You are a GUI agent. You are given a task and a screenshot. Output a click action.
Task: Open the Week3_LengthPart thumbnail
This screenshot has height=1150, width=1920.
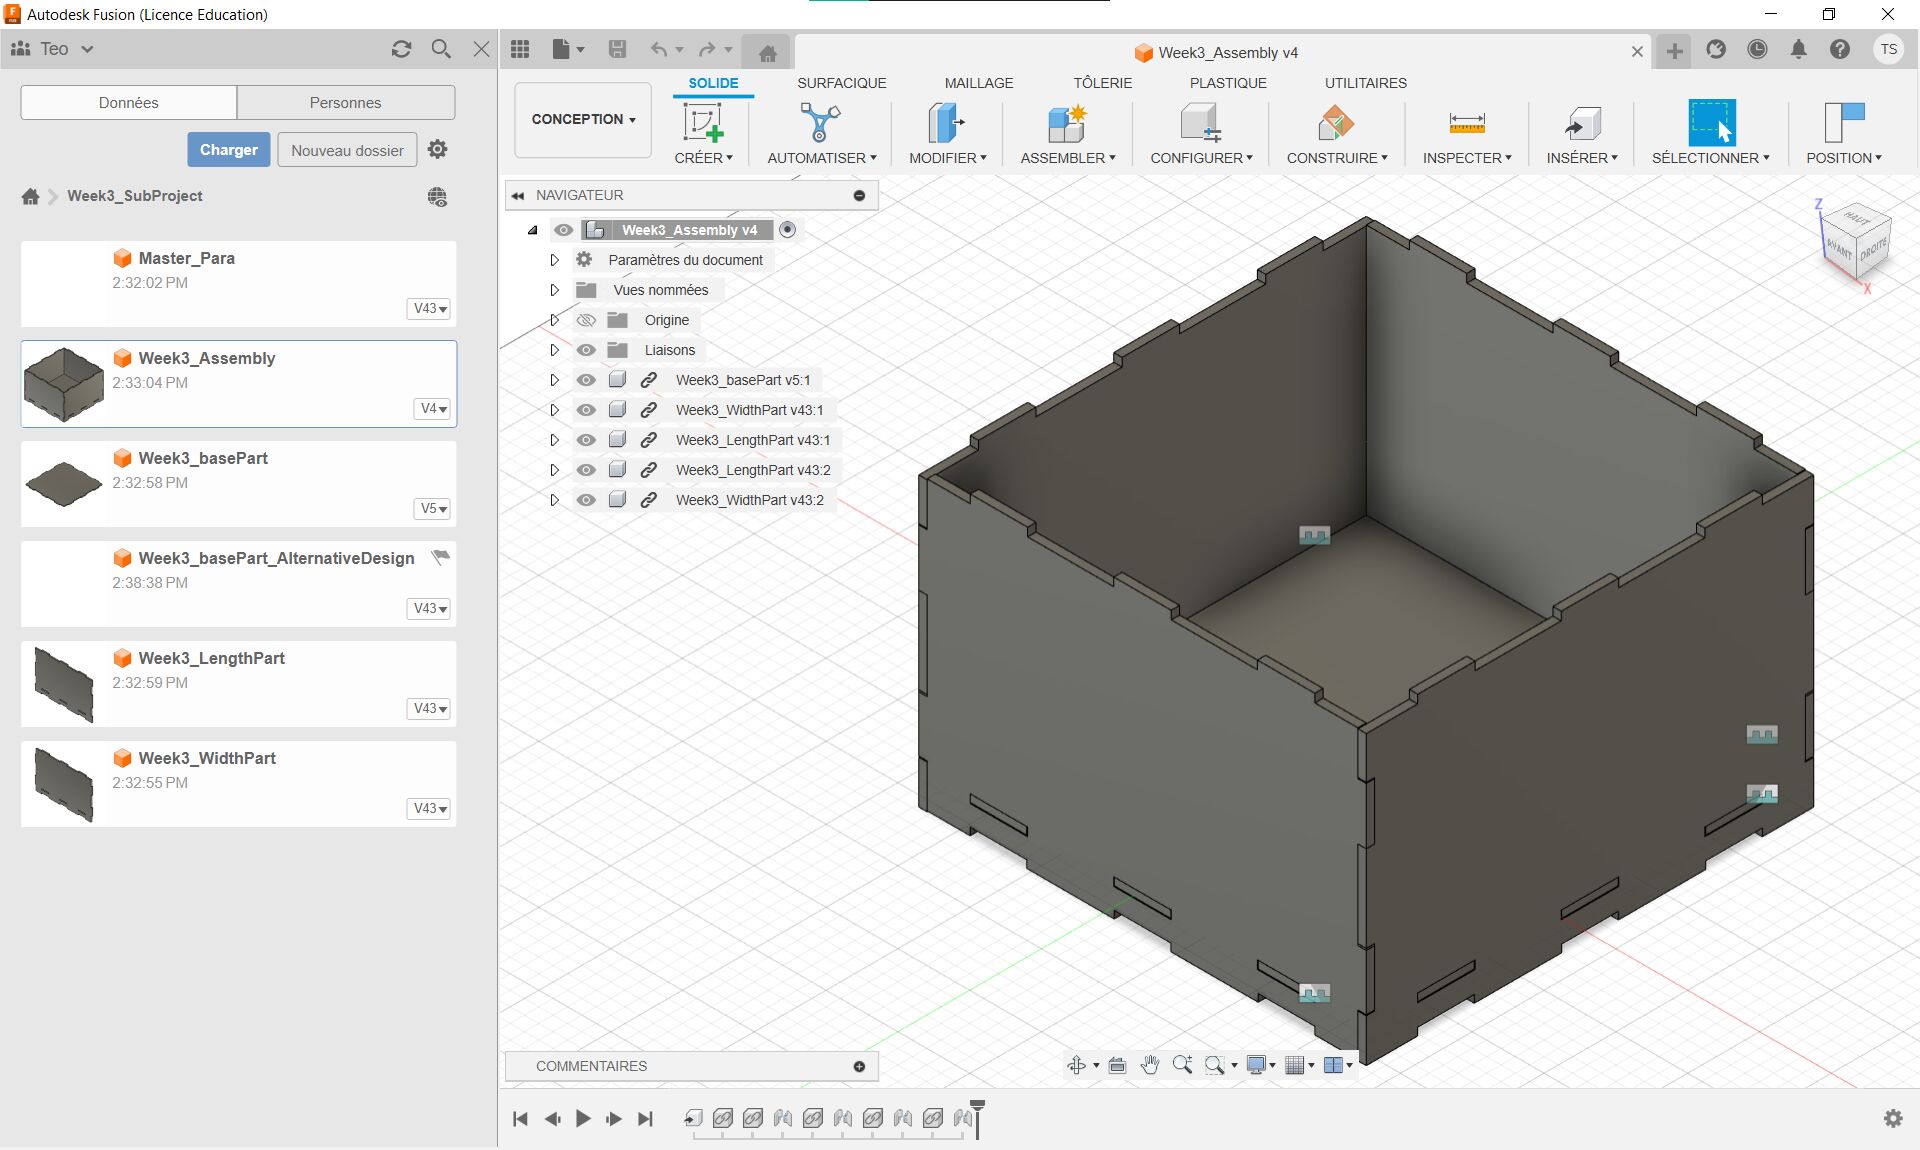[63, 684]
